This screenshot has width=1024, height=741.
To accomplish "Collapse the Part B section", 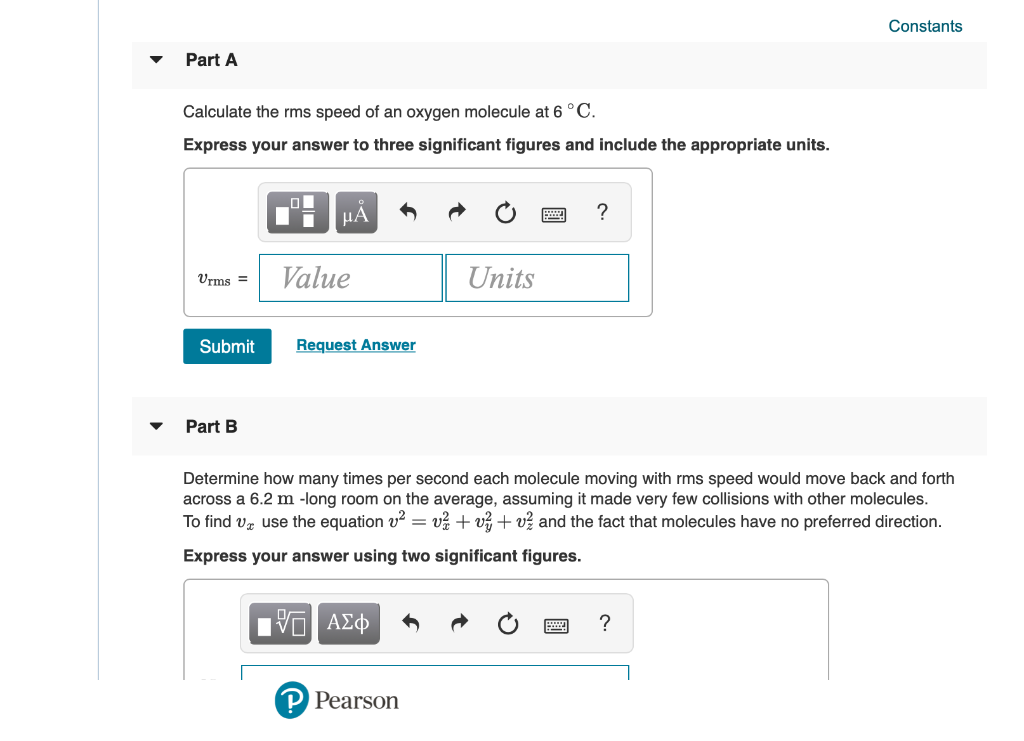I will pos(156,426).
